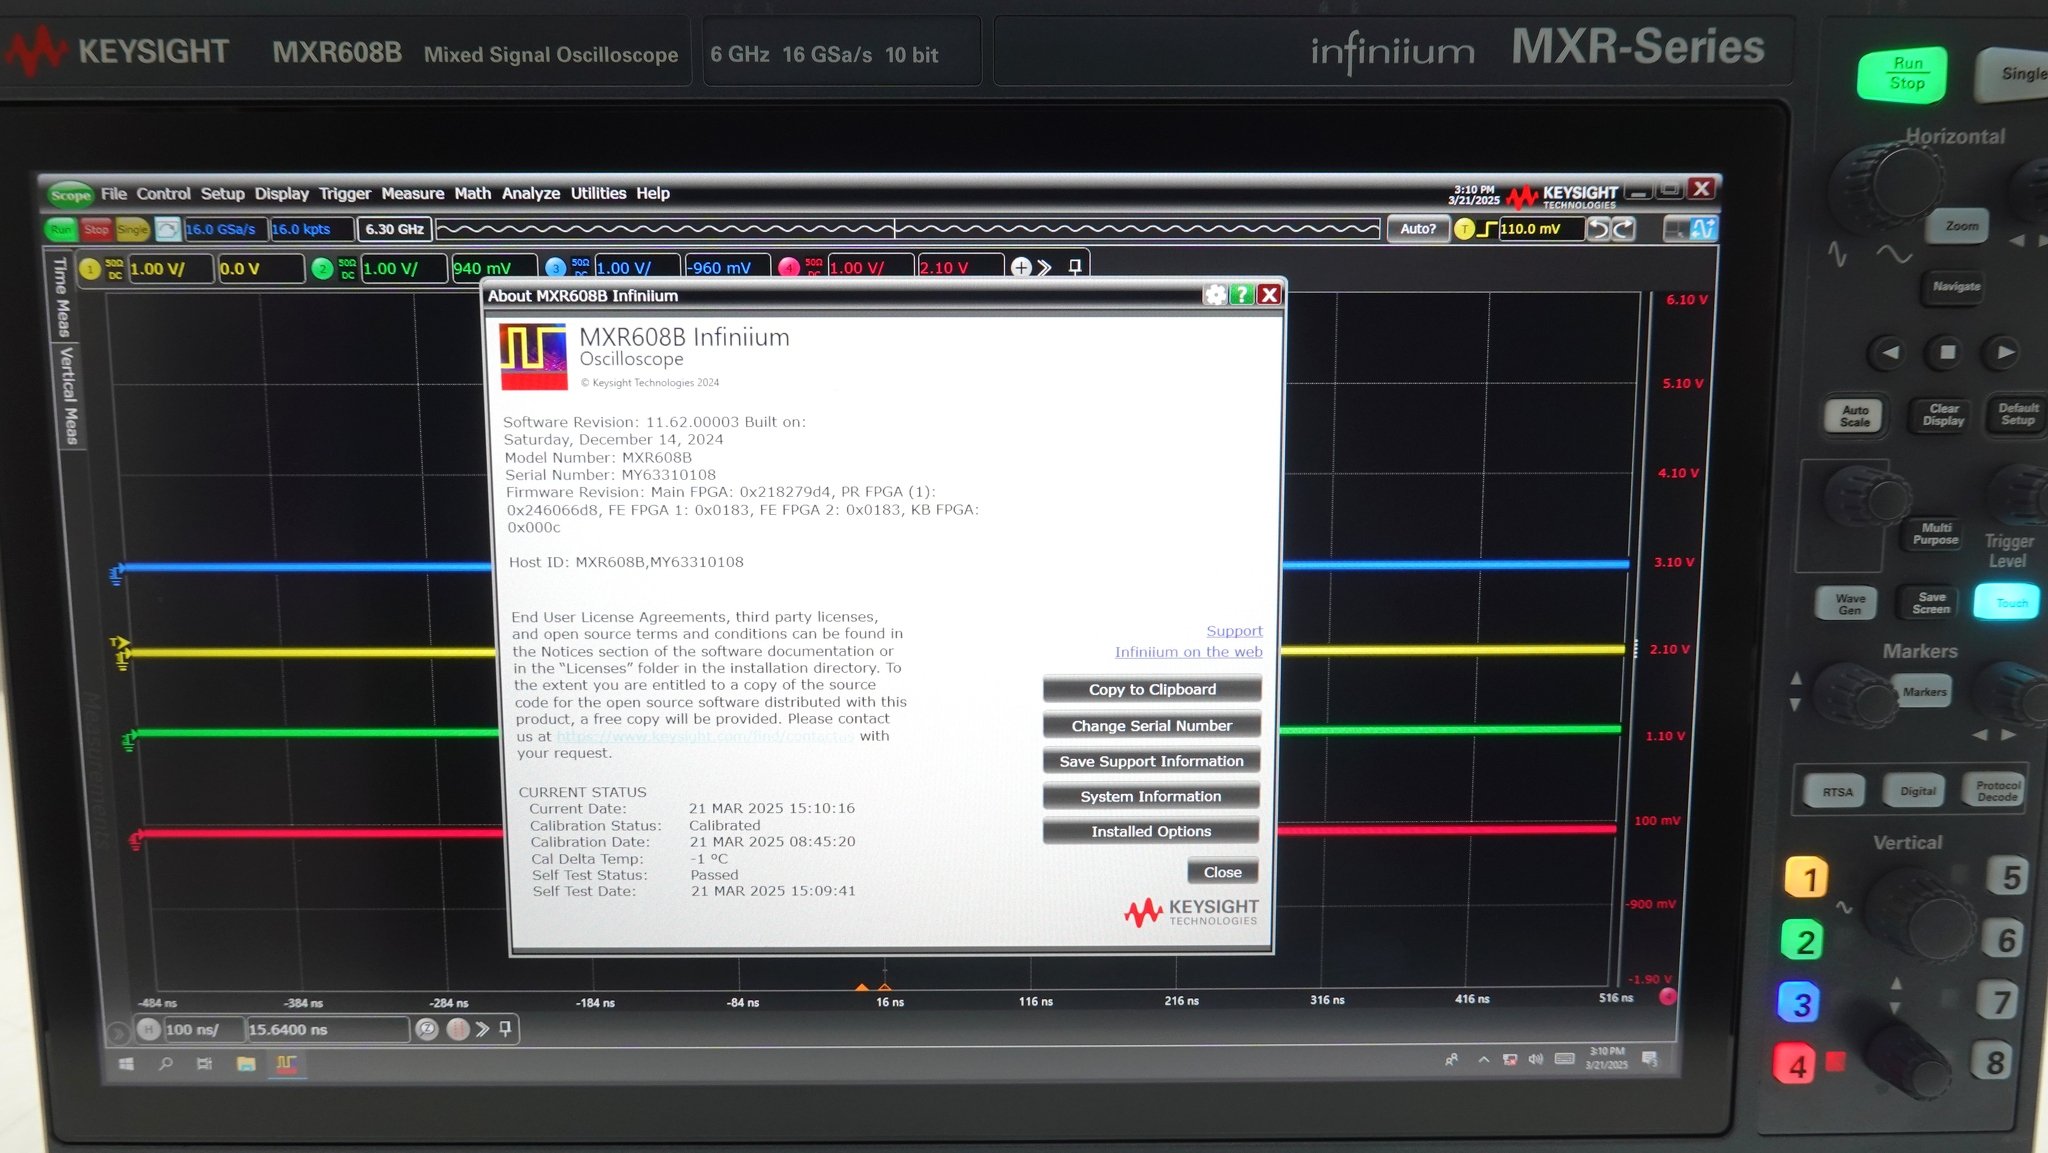Screen dimensions: 2048x1153
Task: Open the green Scope button menu
Action: tap(70, 195)
